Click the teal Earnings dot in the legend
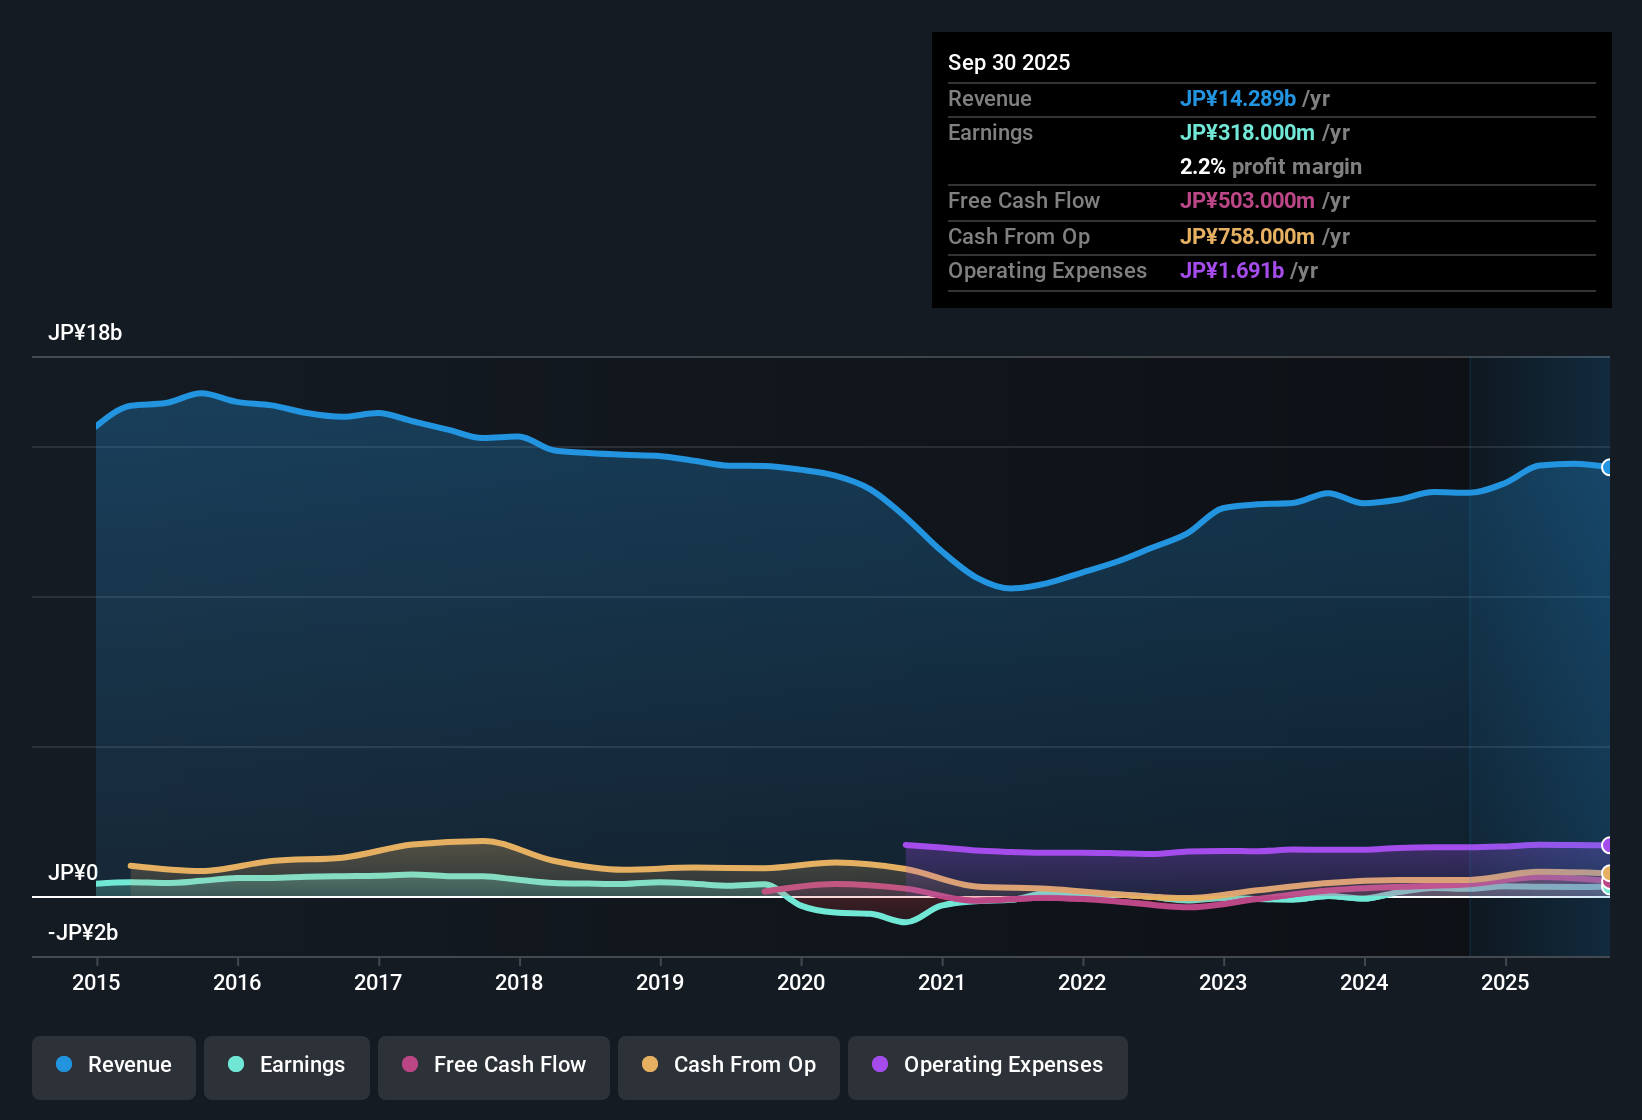This screenshot has height=1120, width=1642. pos(238,1066)
